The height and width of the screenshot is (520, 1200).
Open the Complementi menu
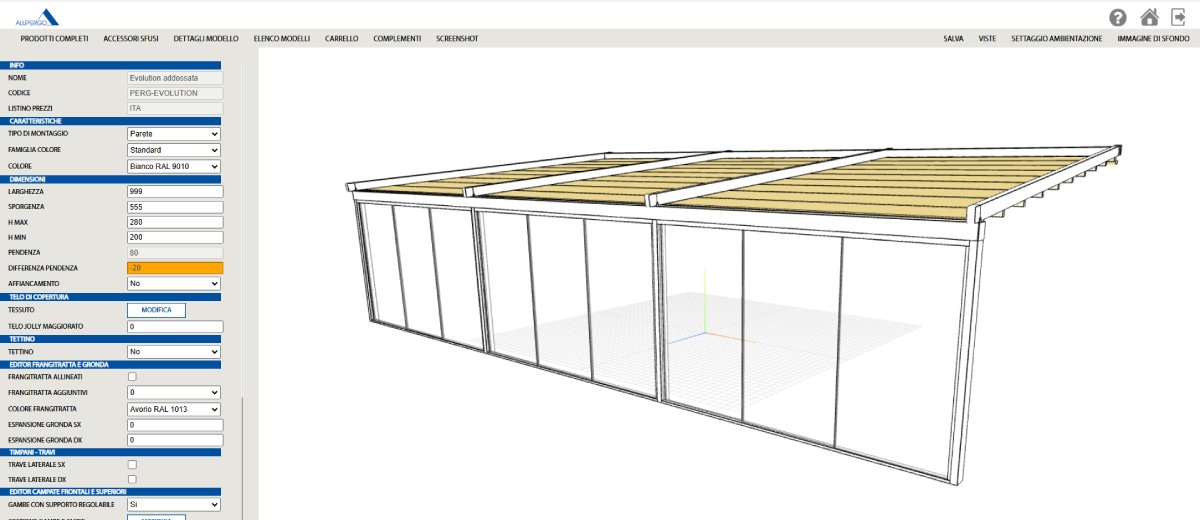tap(397, 38)
